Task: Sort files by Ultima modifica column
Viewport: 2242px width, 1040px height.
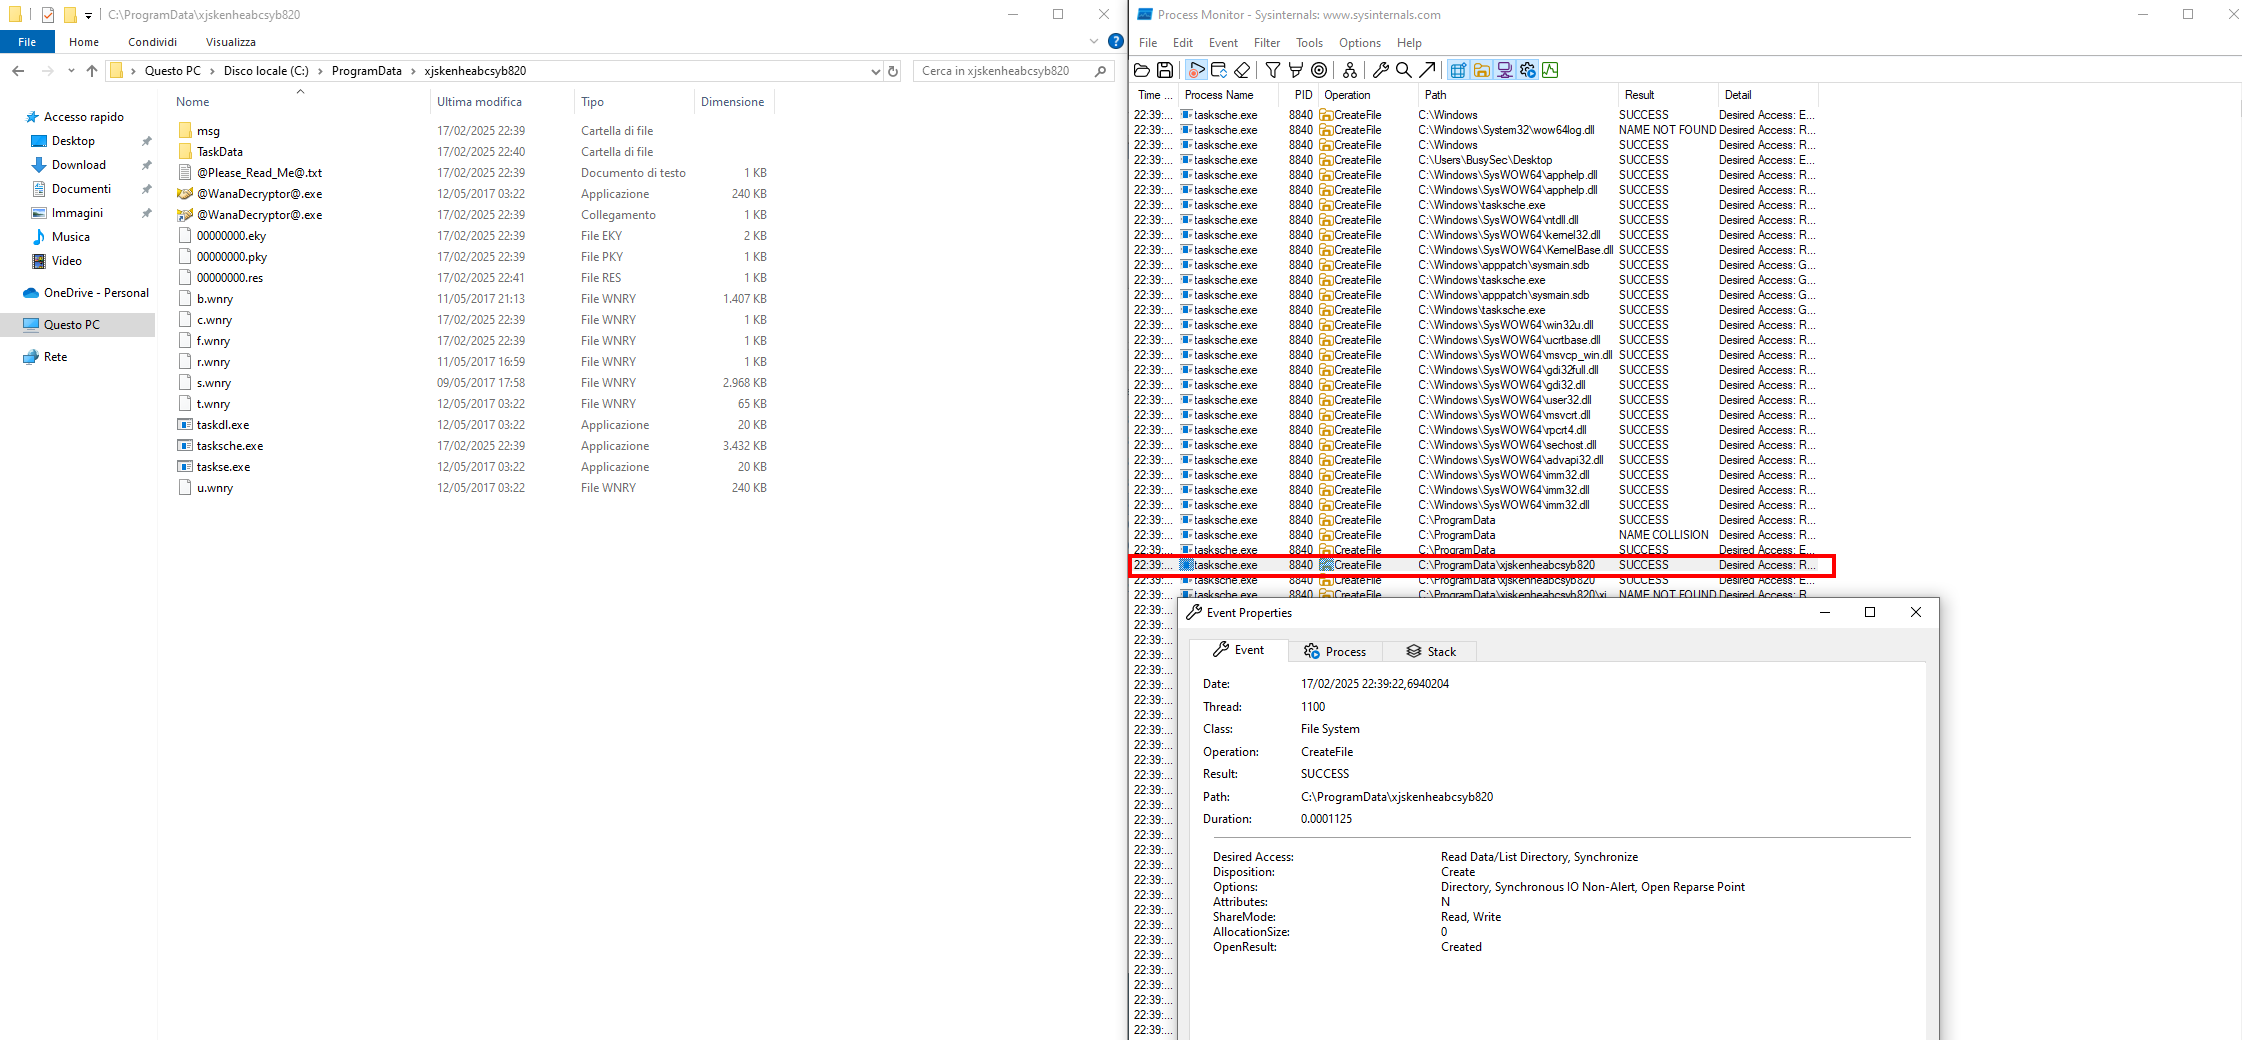Action: pyautogui.click(x=502, y=102)
